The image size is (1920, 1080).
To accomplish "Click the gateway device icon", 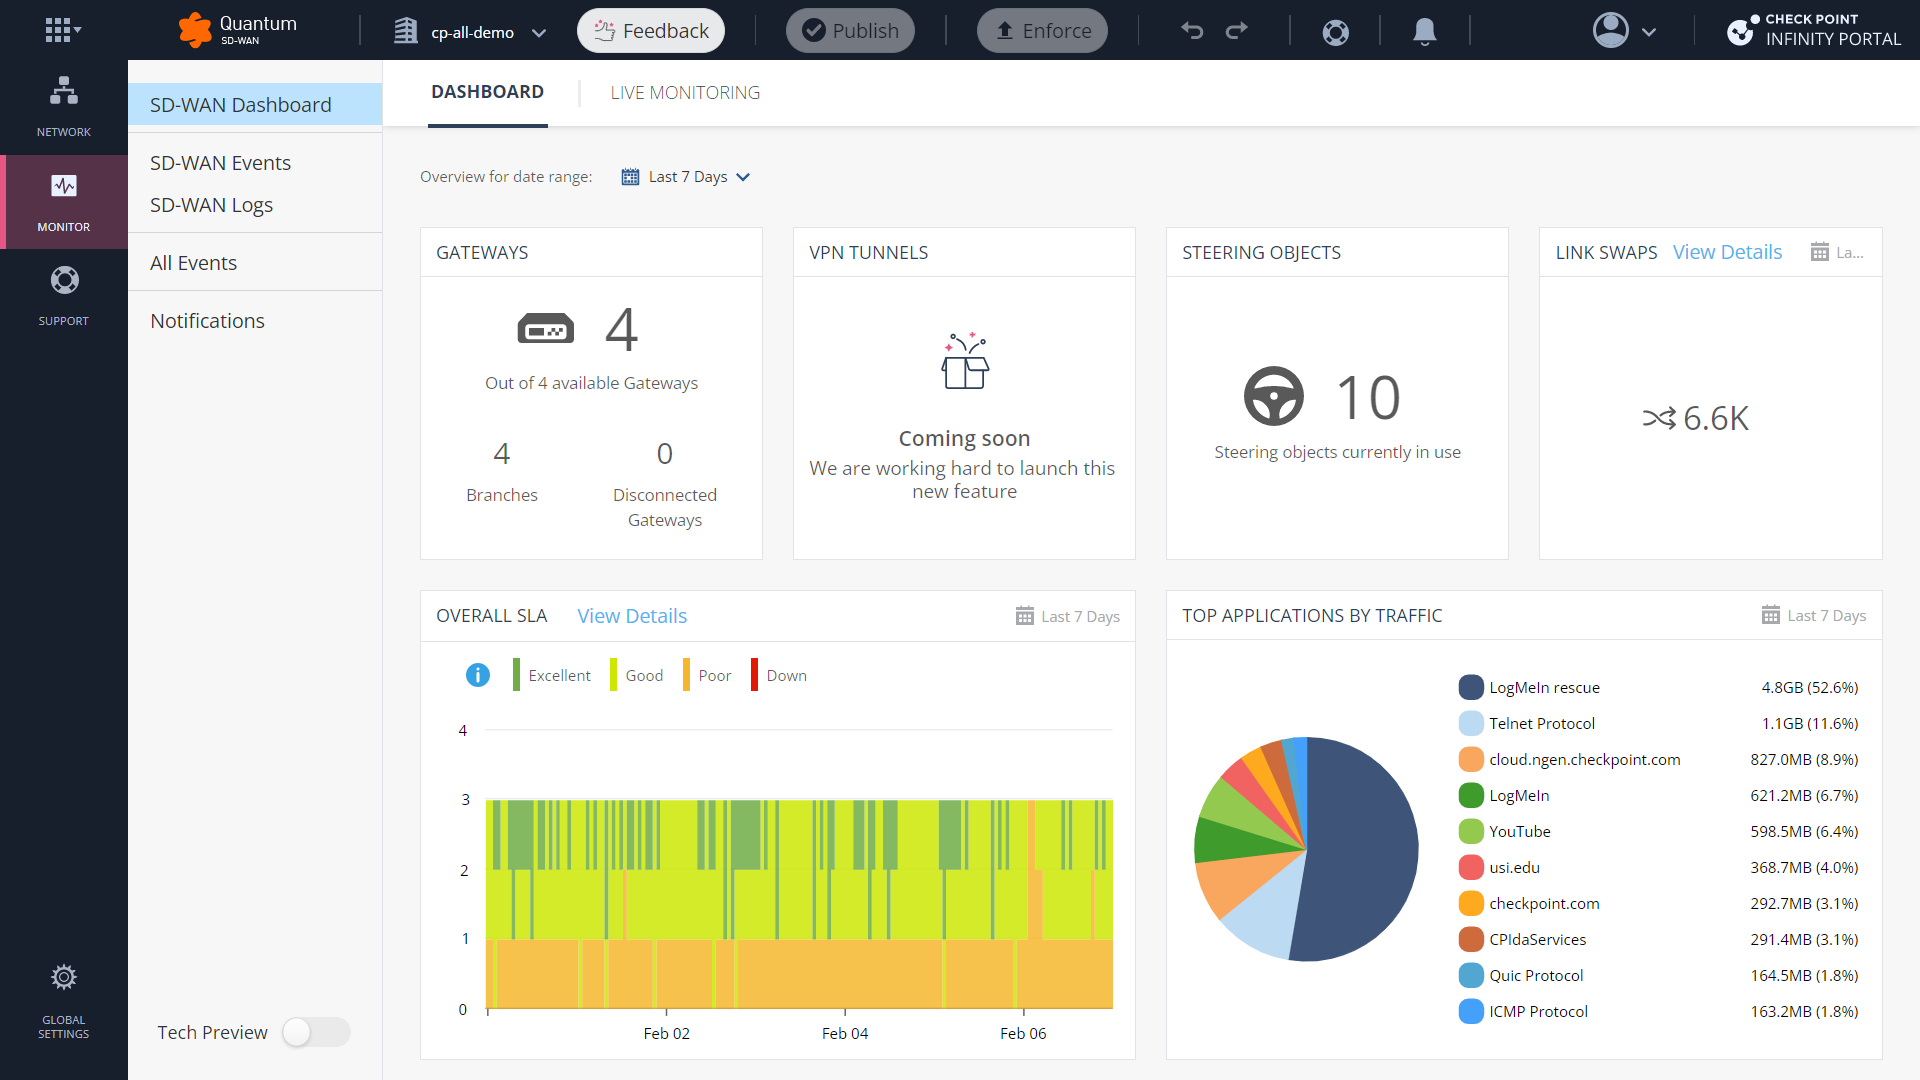I will (545, 329).
